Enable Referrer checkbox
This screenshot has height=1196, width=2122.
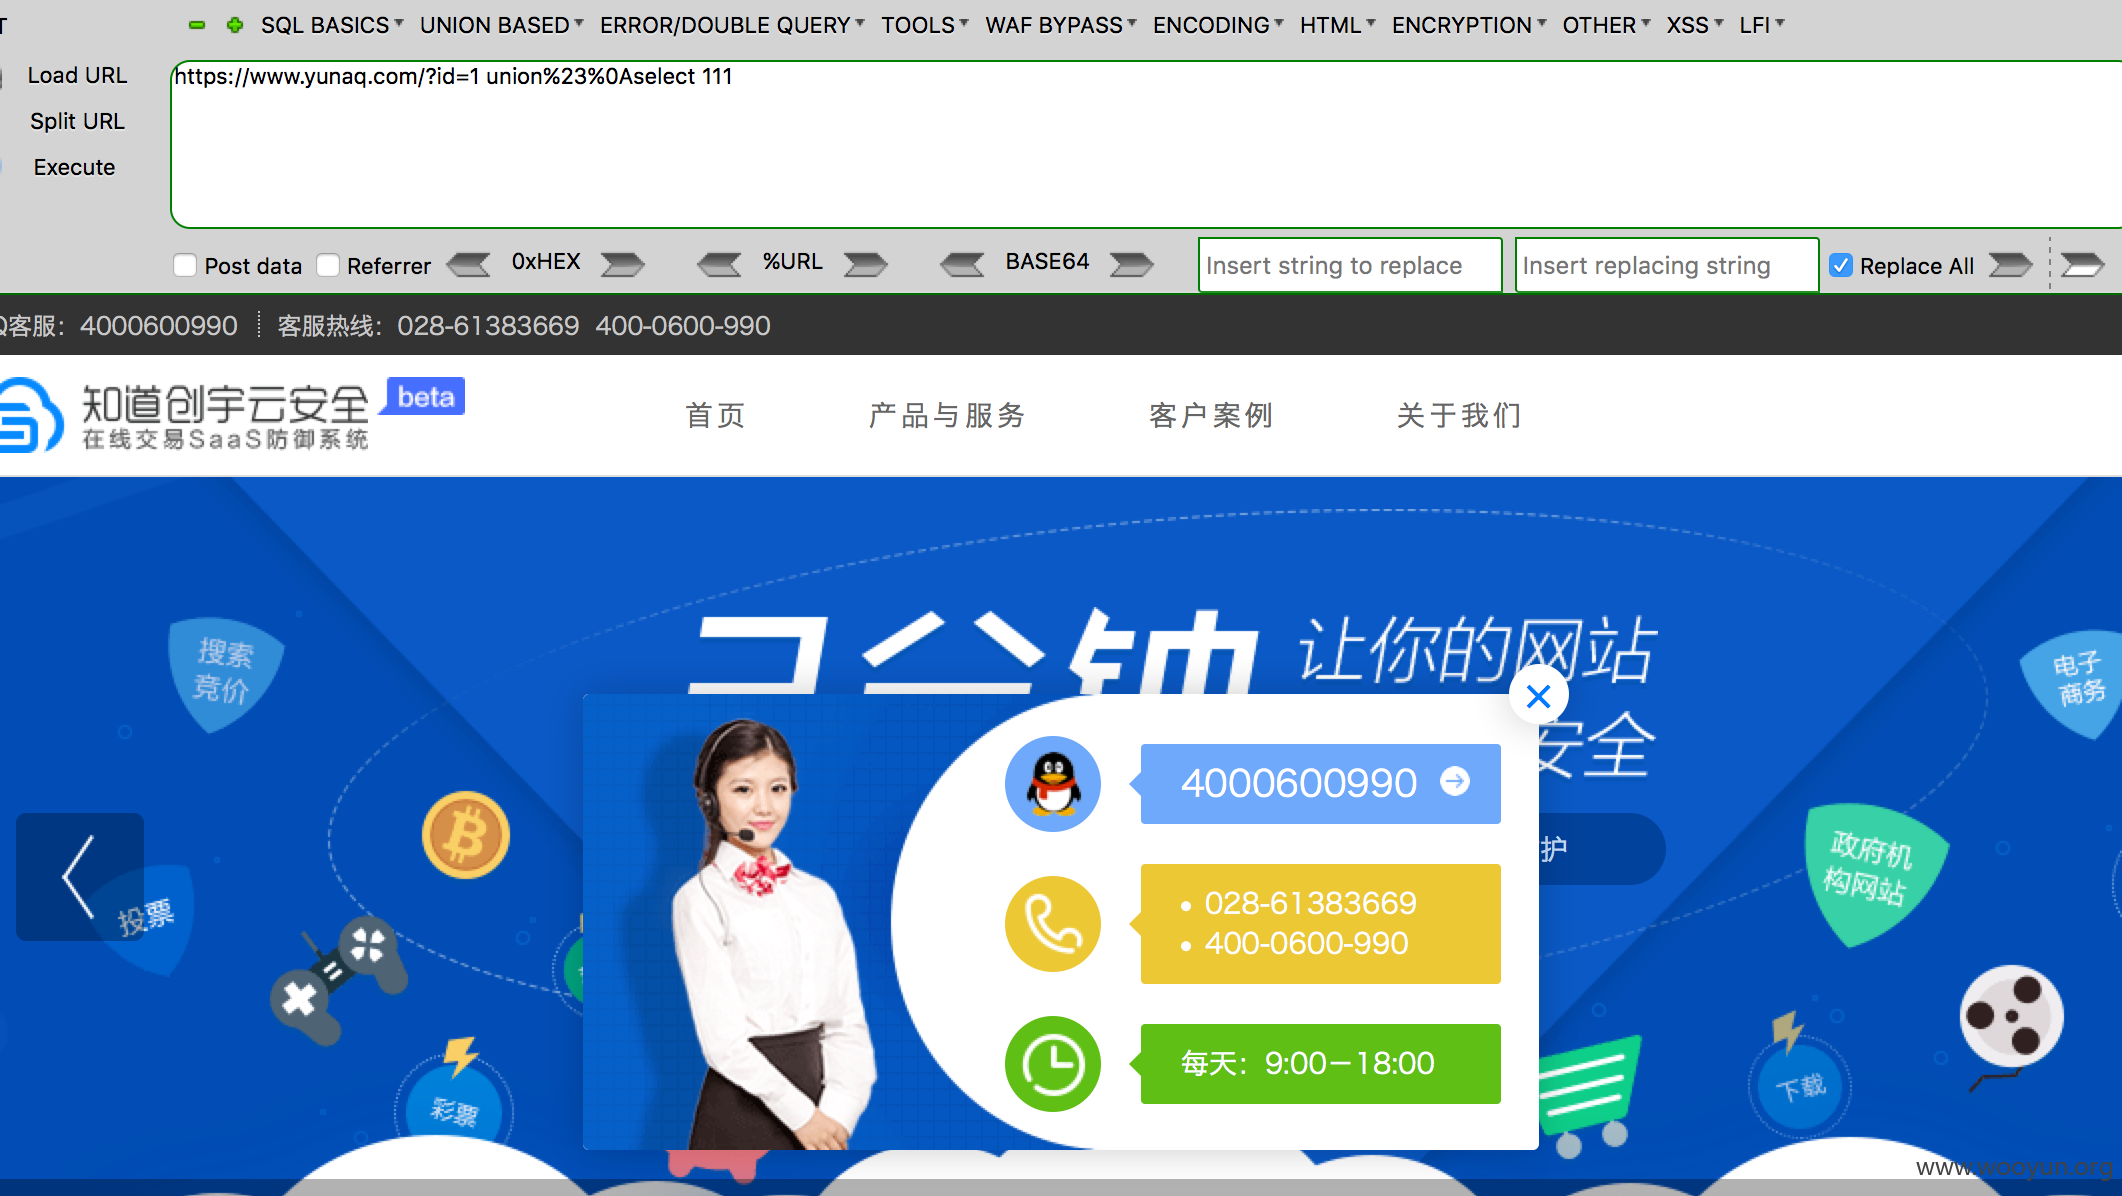327,265
